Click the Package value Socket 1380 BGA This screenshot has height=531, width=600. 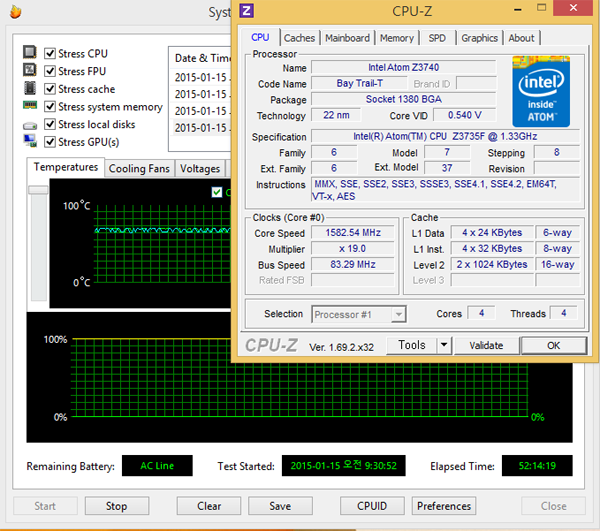tap(404, 99)
